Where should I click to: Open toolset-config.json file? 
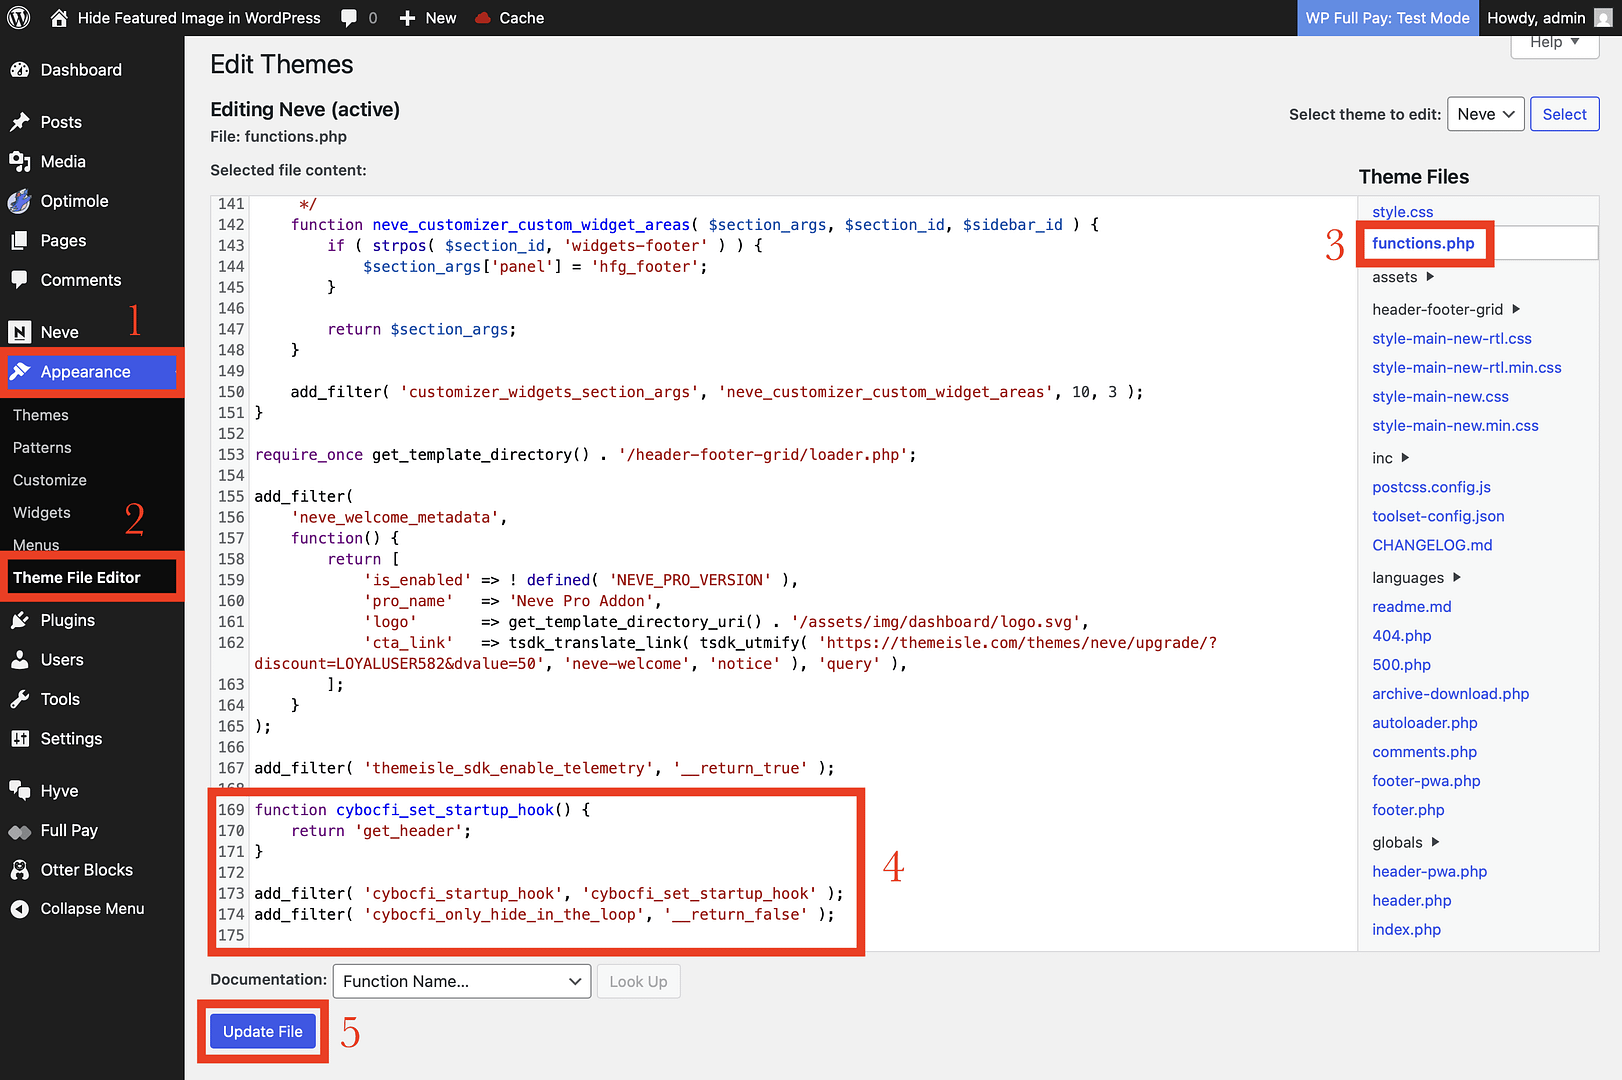tap(1438, 516)
